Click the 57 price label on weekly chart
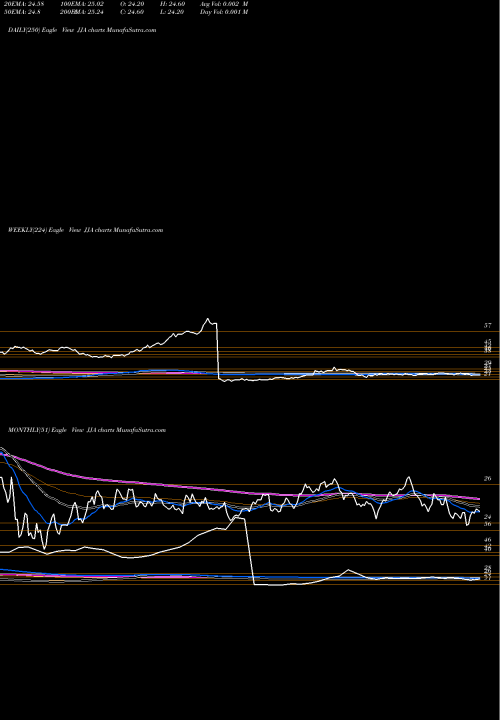The width and height of the screenshot is (500, 720). [488, 326]
